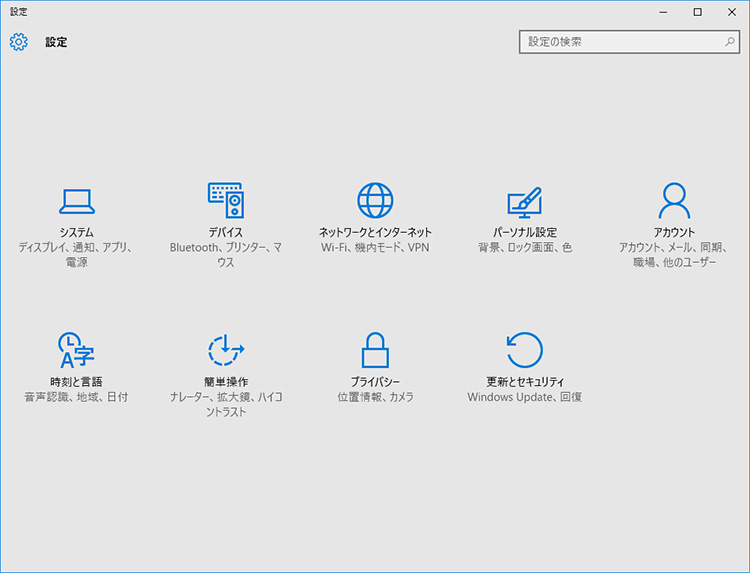
Task: Open the ネットワークとインターネット text label
Action: click(375, 232)
